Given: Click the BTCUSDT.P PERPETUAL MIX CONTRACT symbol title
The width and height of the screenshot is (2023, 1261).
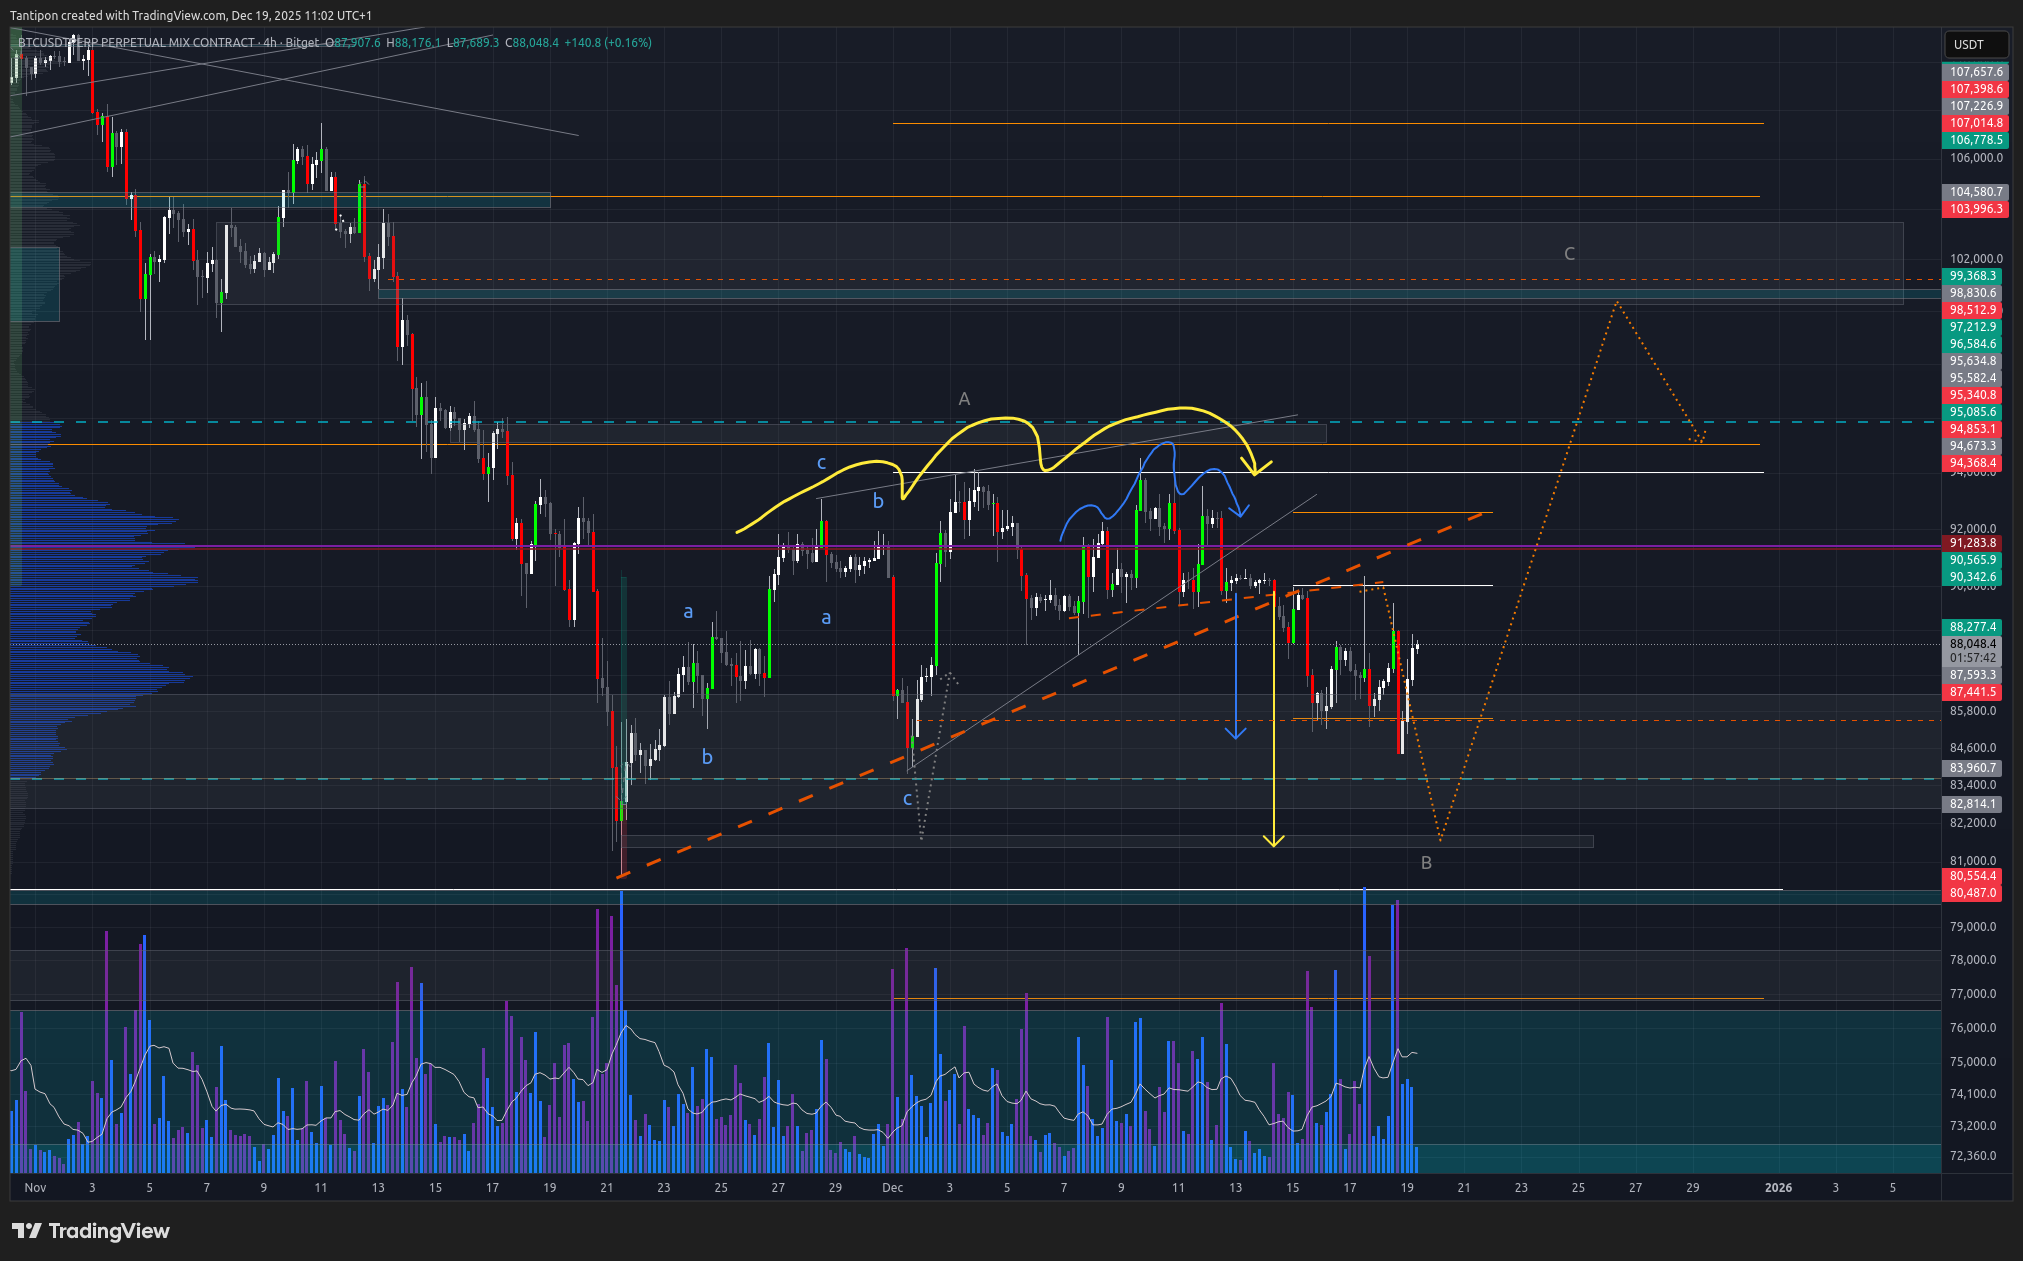Looking at the screenshot, I should 137,42.
